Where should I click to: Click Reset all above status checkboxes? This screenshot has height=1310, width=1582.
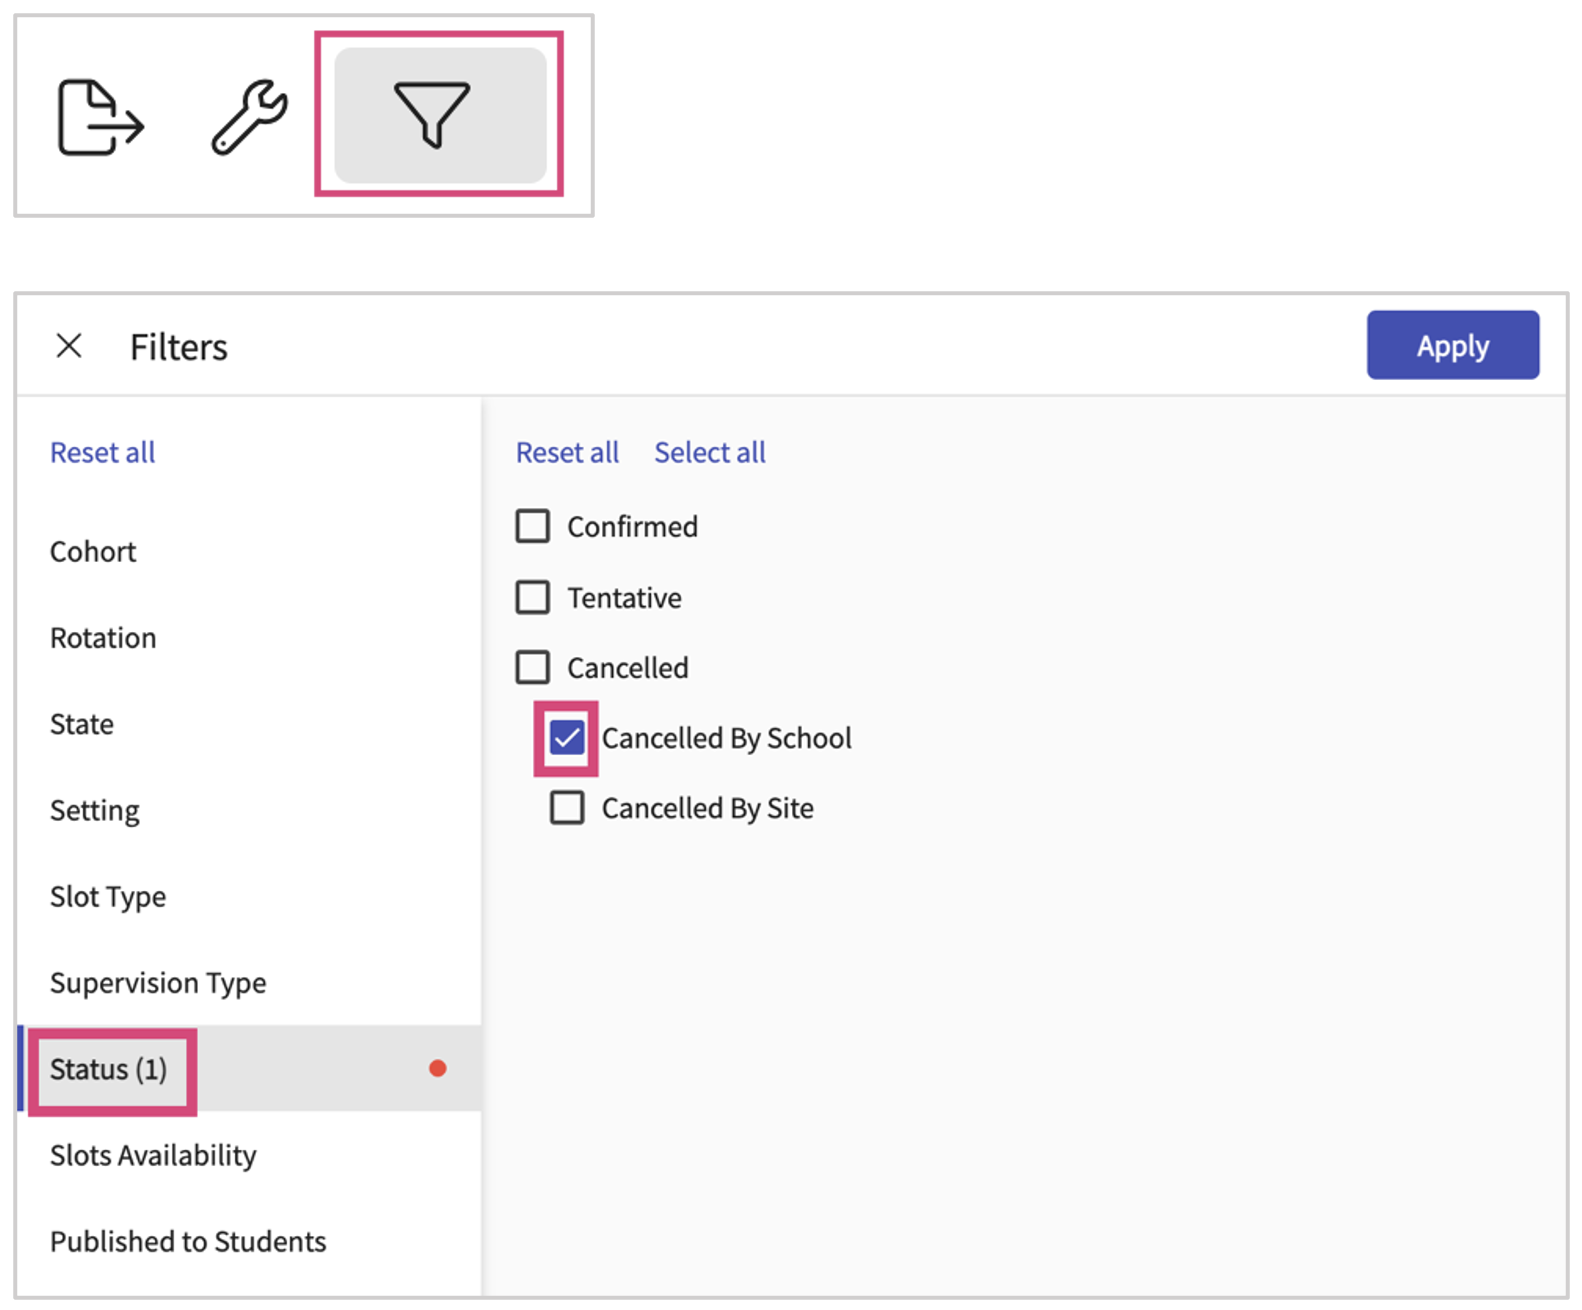point(567,453)
